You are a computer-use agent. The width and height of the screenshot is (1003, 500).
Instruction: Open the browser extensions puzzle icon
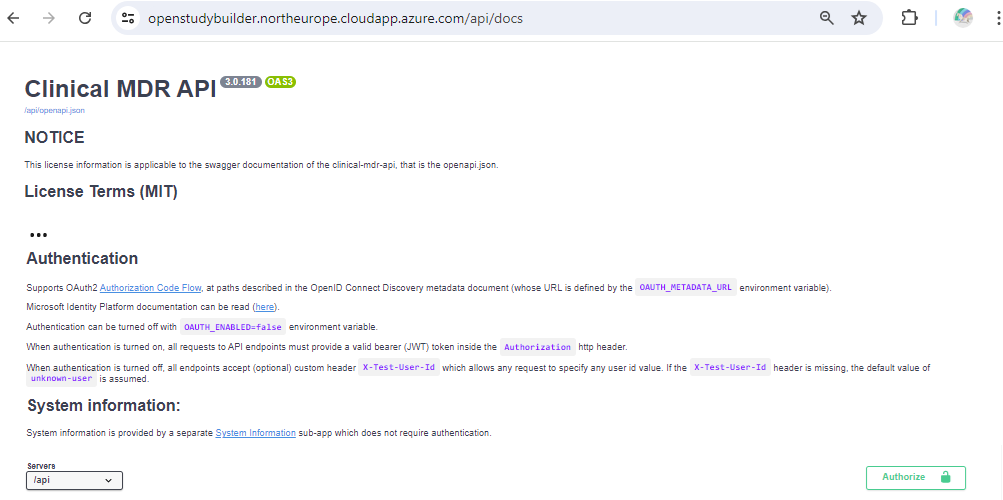coord(909,18)
